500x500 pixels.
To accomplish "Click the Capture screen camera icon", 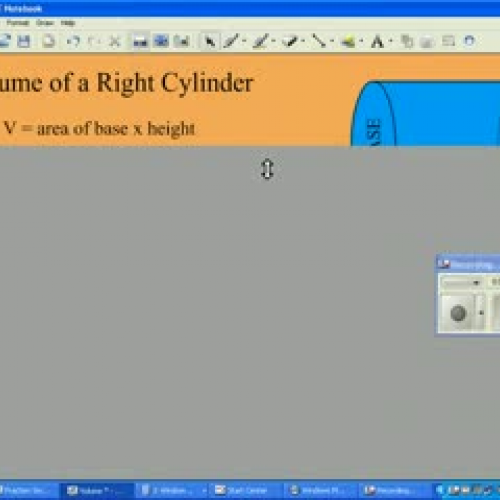I will coord(182,42).
